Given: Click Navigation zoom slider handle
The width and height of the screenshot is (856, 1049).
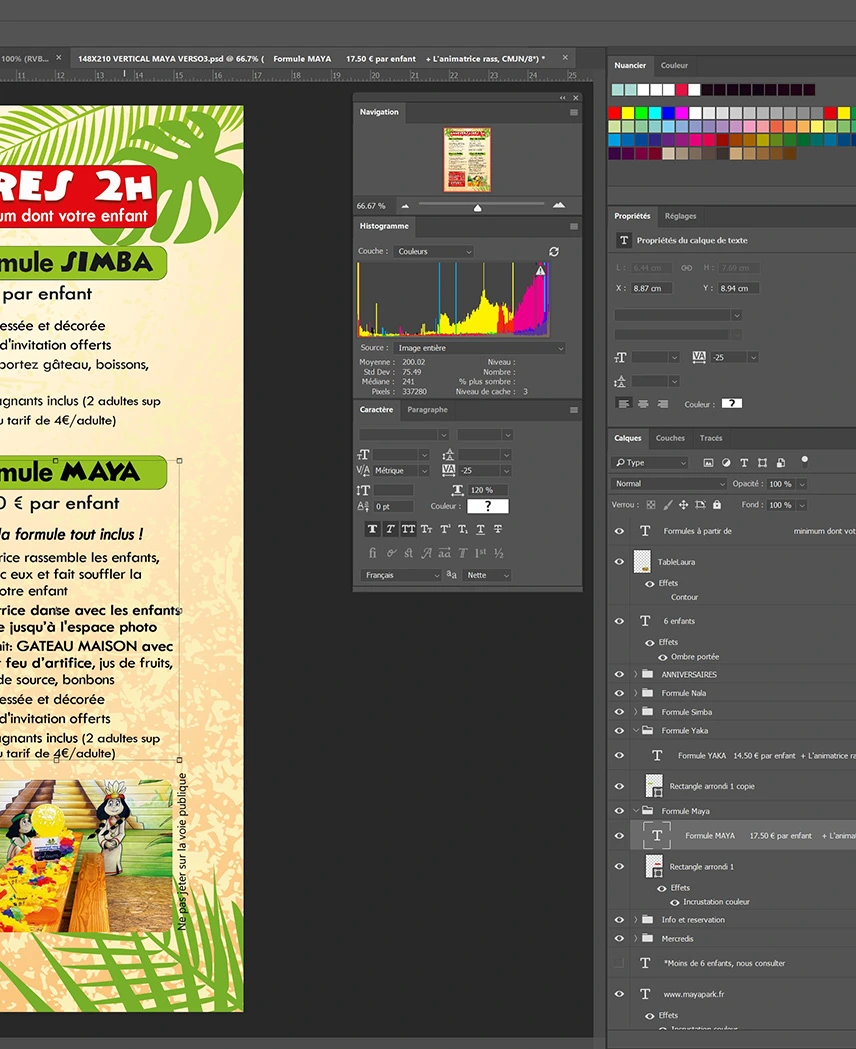Looking at the screenshot, I should coord(477,208).
